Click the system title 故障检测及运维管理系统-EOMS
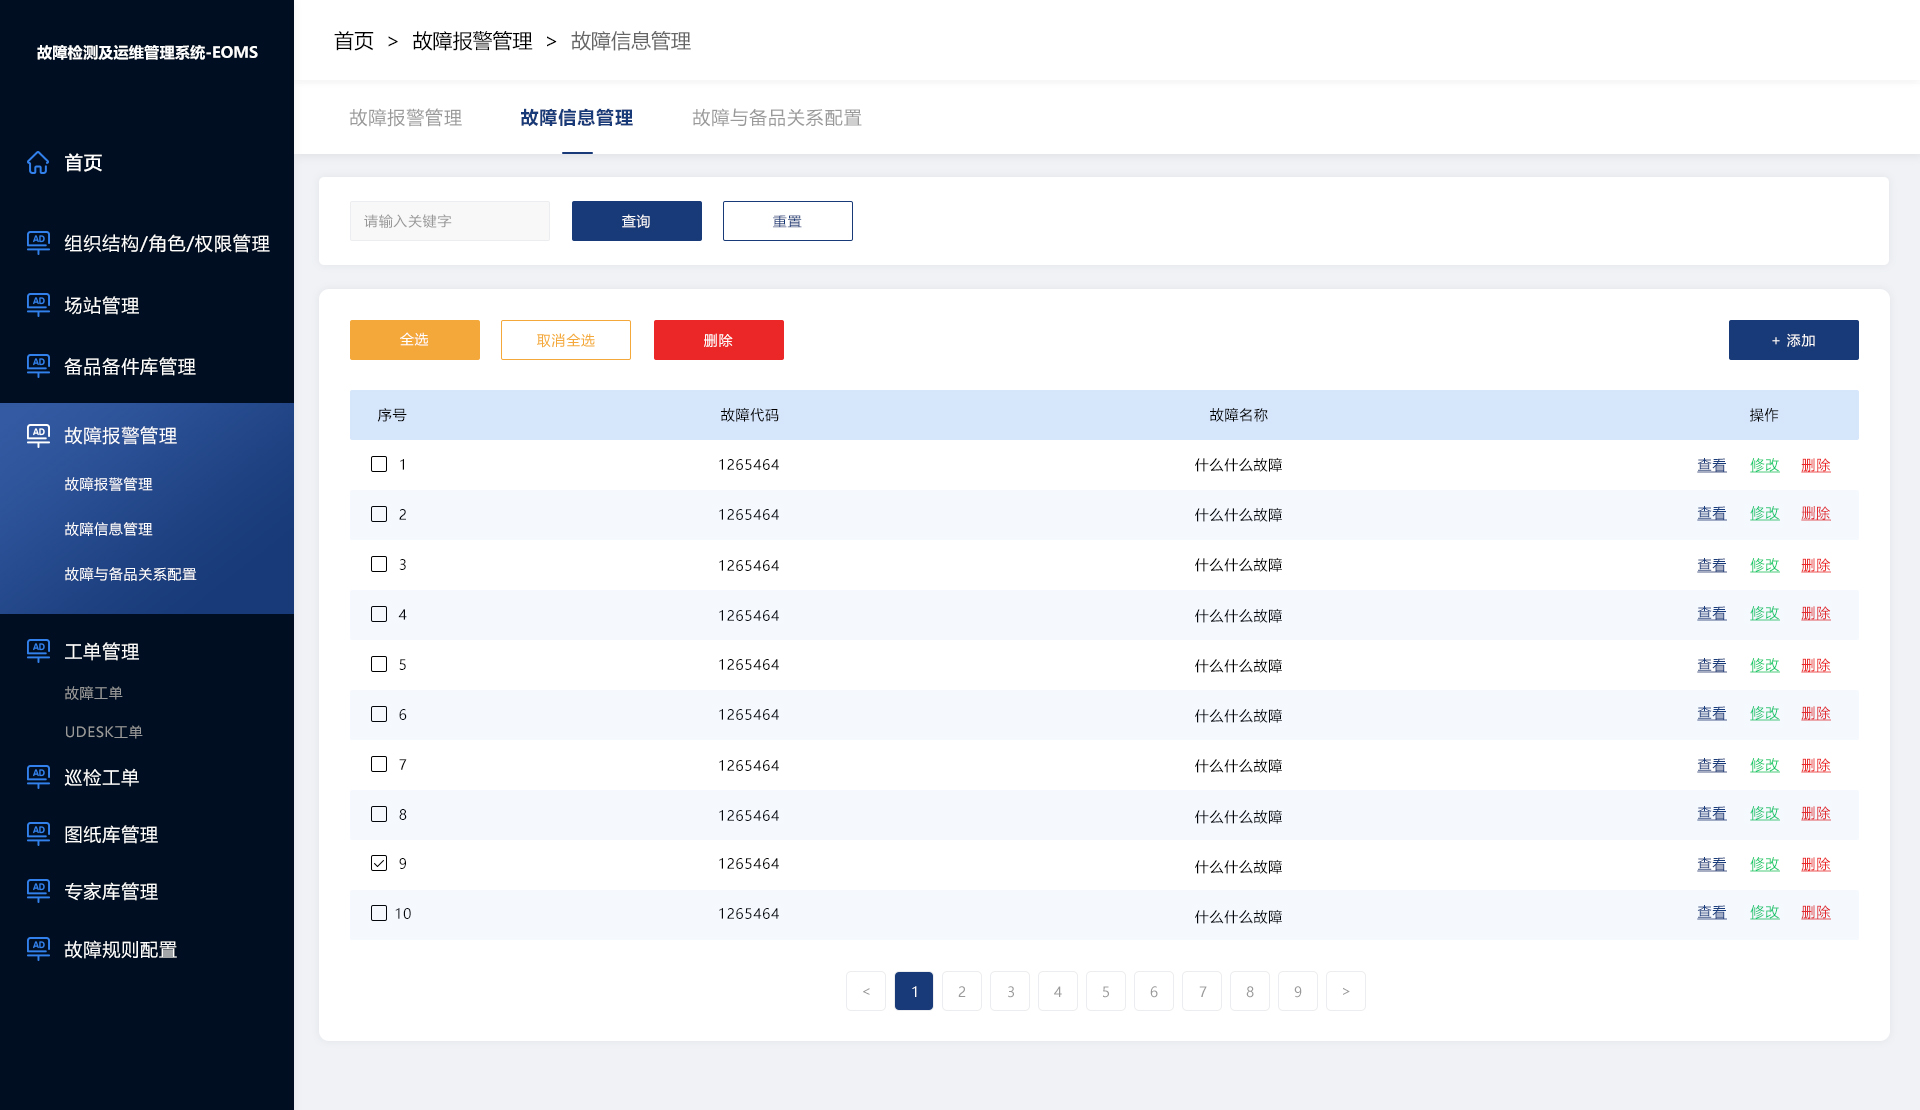1920x1110 pixels. pos(147,52)
